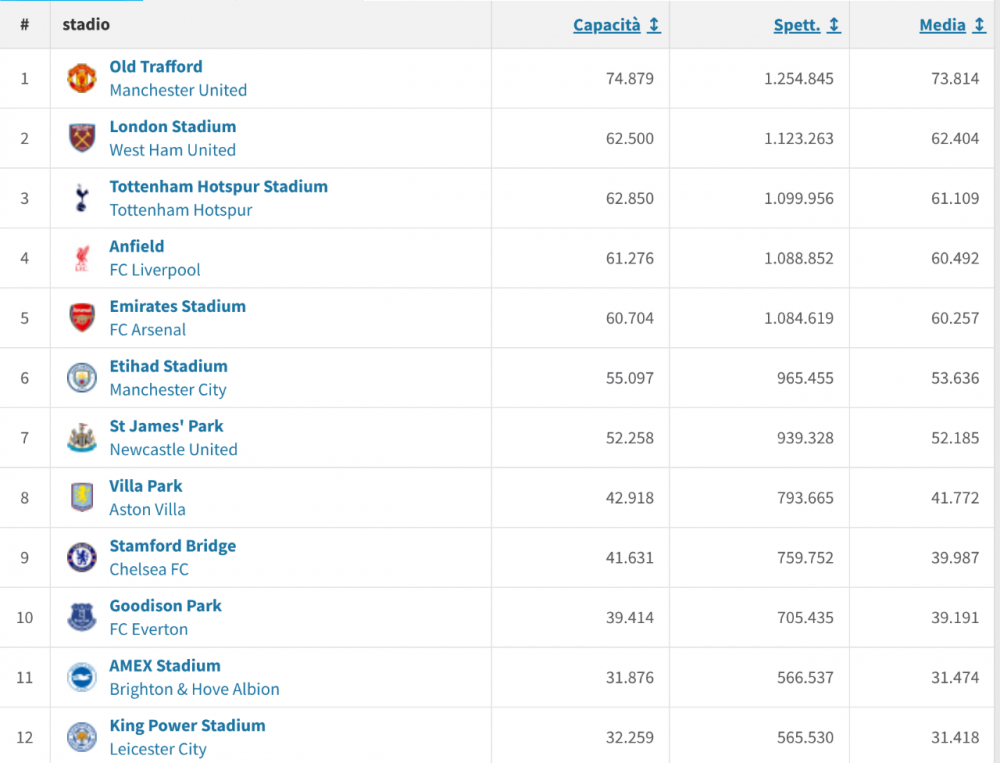This screenshot has height=763, width=1000.
Task: Open the Leicester City club link
Action: pos(158,750)
